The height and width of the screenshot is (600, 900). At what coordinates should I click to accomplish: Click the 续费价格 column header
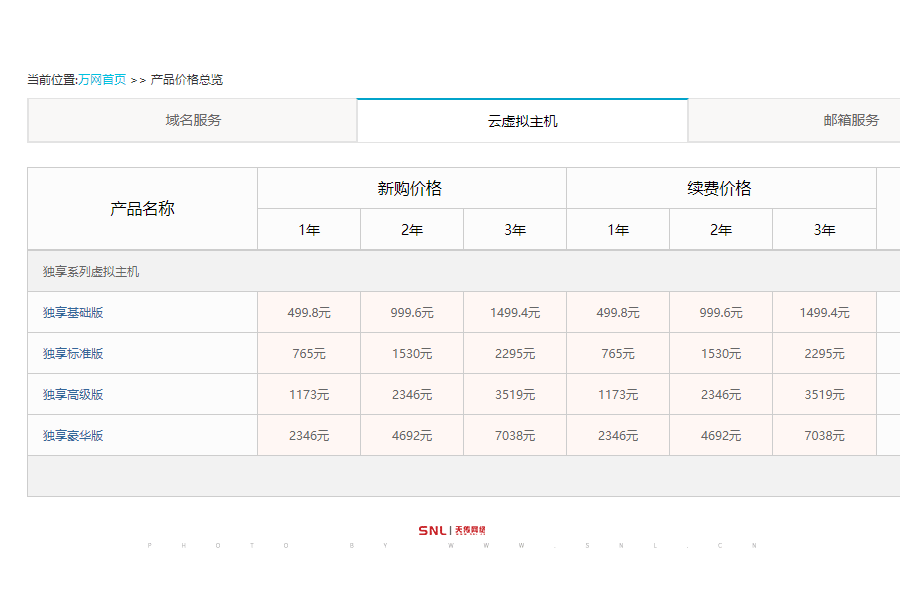(719, 189)
